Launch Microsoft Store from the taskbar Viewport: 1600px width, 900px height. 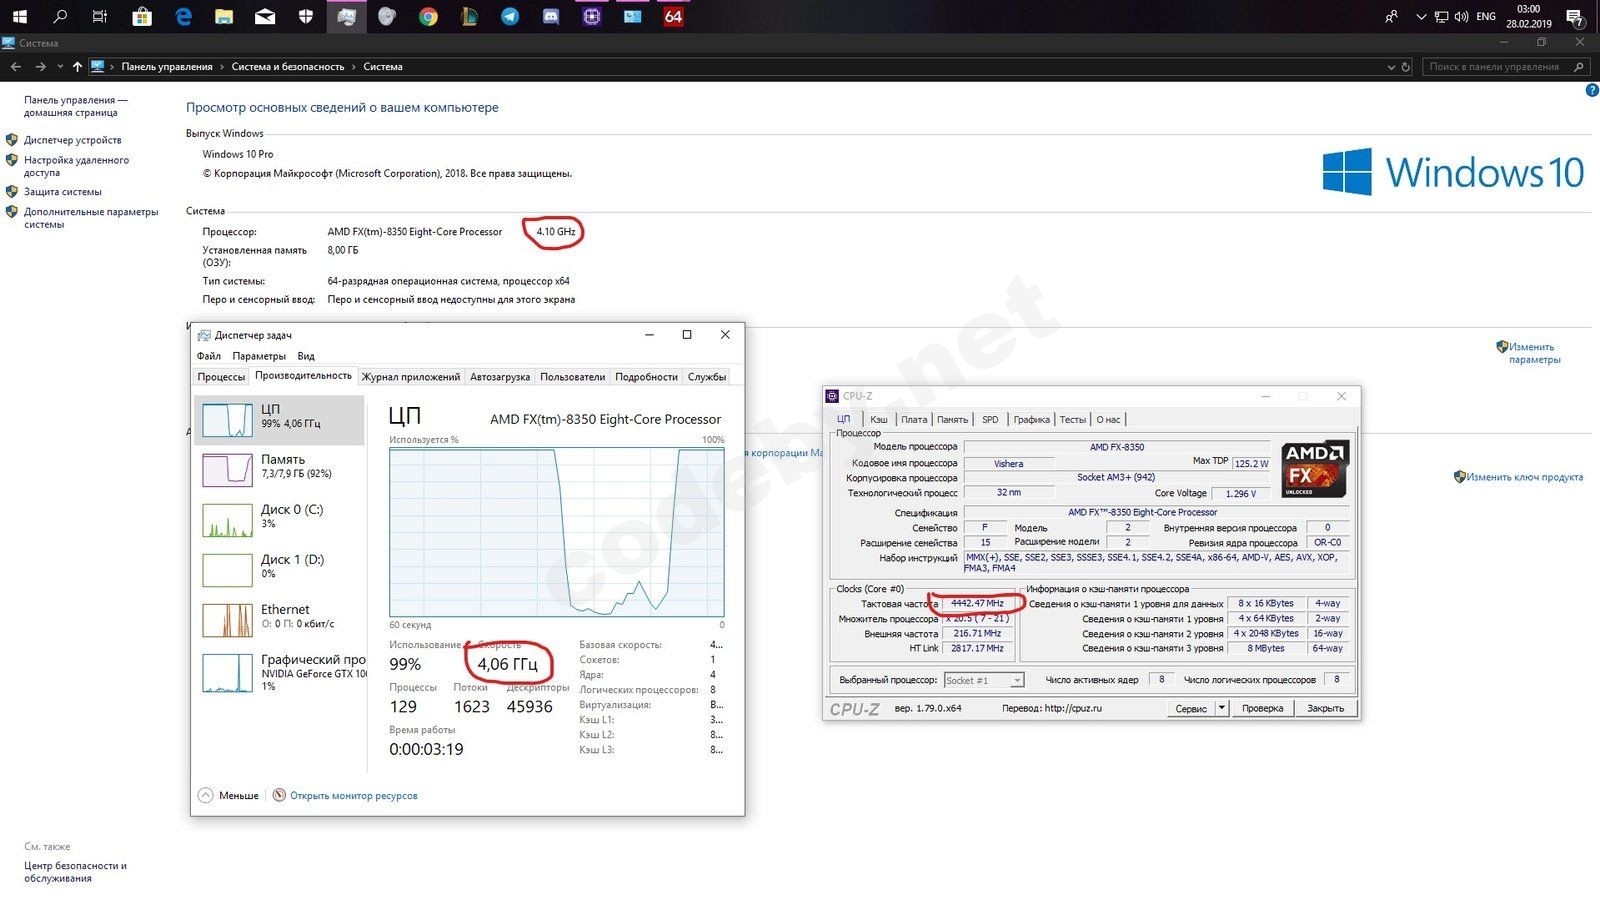click(x=142, y=16)
